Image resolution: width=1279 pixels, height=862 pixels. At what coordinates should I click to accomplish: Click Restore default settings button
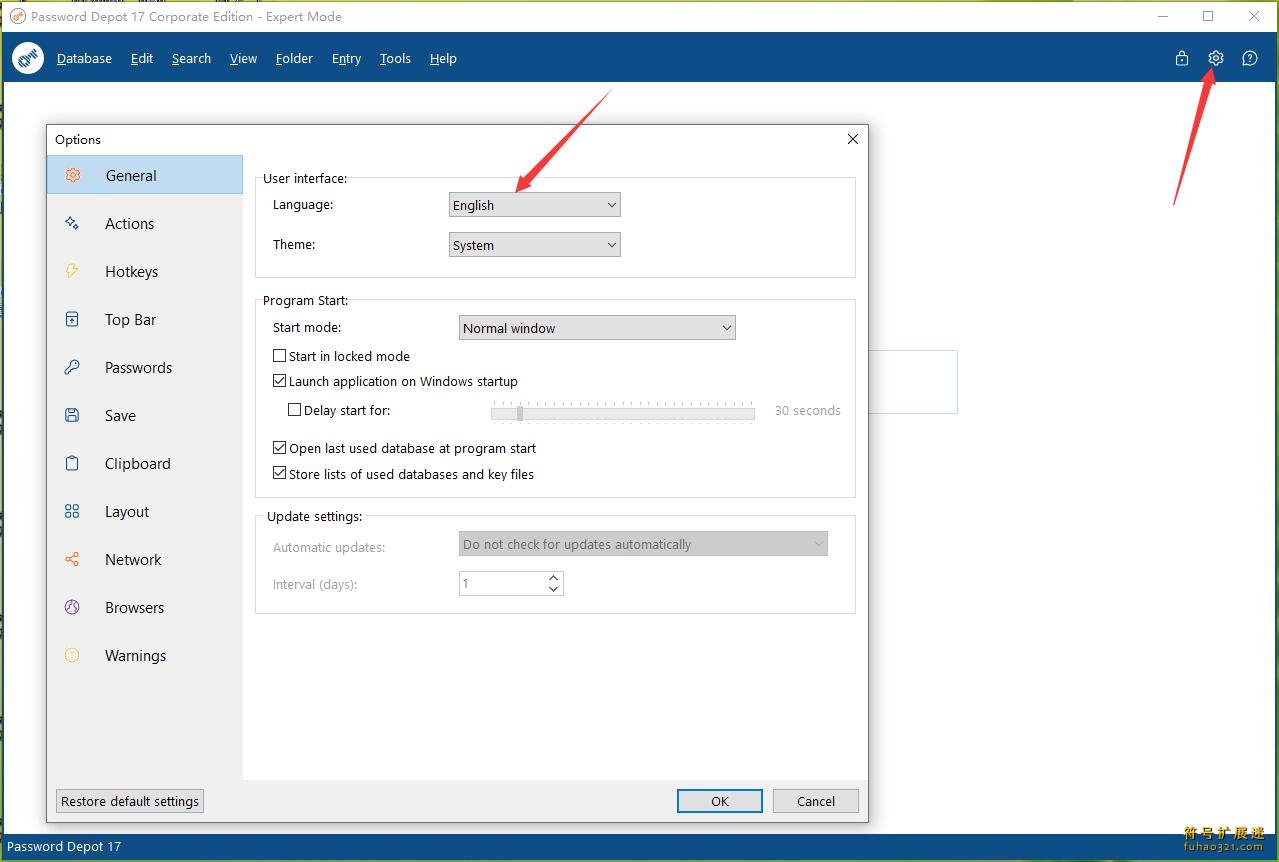[x=130, y=801]
